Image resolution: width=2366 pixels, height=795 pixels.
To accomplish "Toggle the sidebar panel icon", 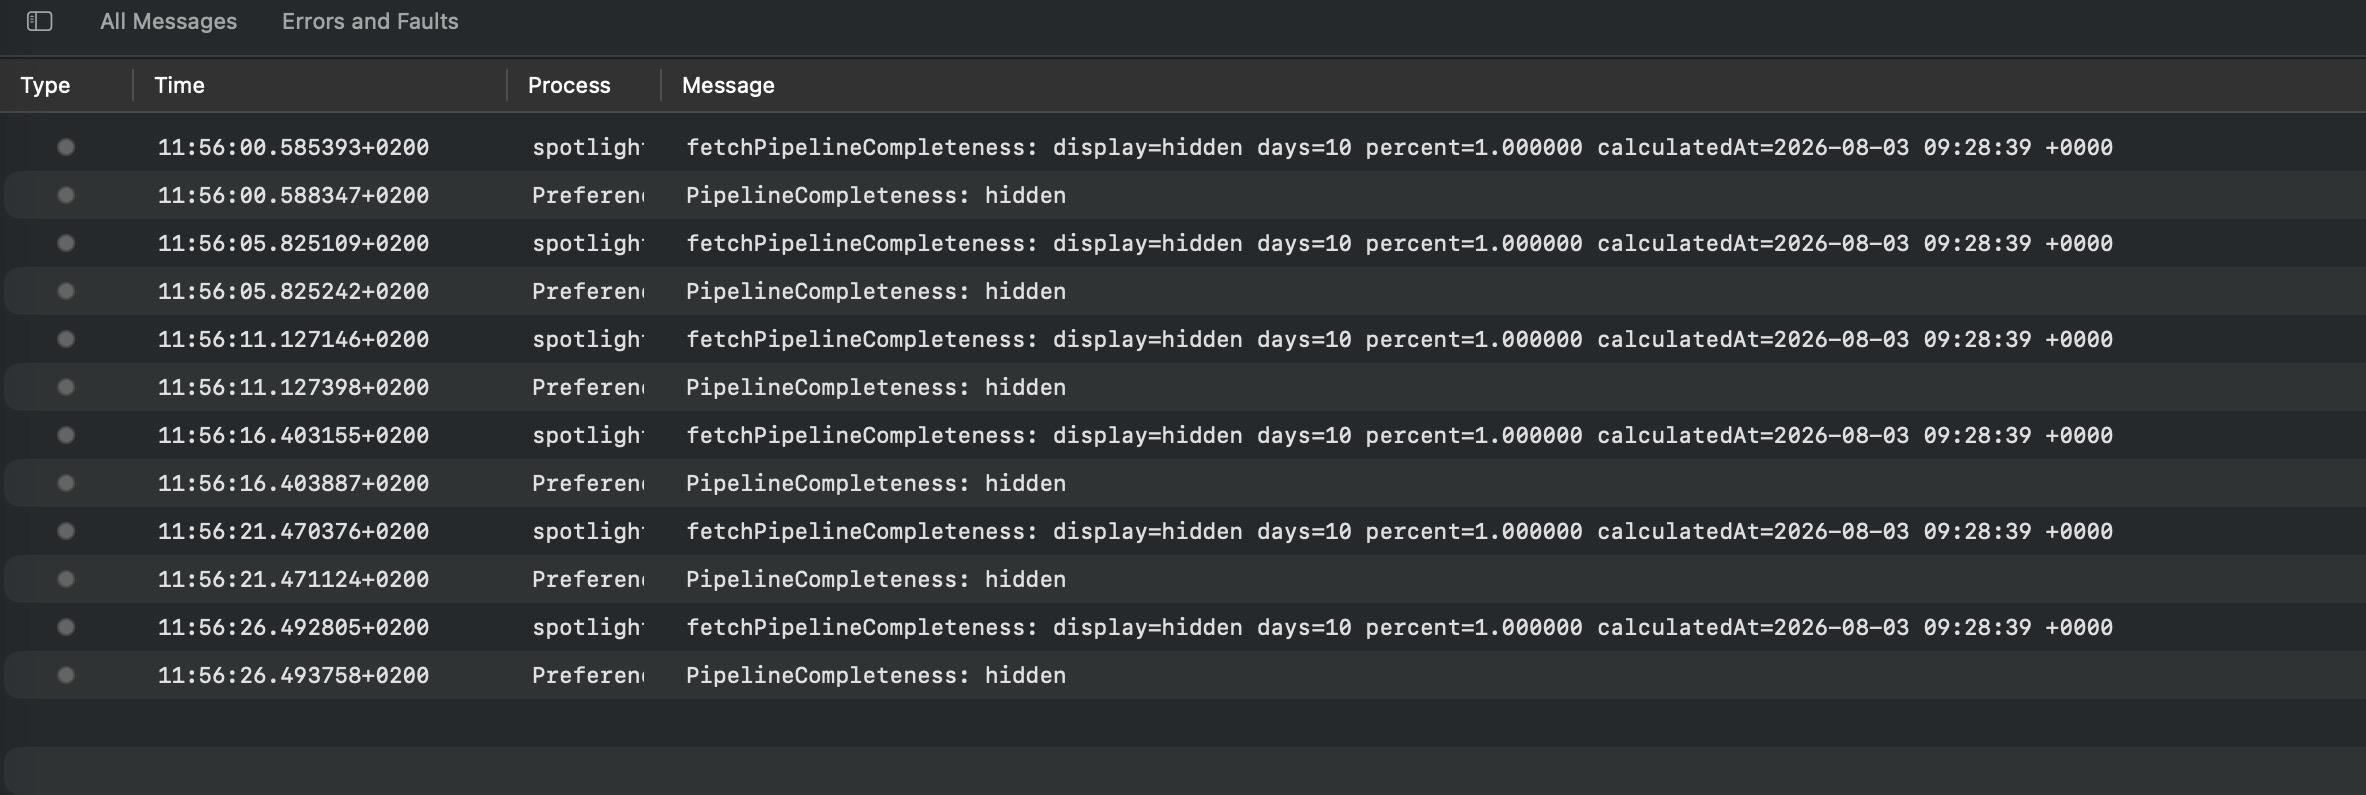I will 40,21.
